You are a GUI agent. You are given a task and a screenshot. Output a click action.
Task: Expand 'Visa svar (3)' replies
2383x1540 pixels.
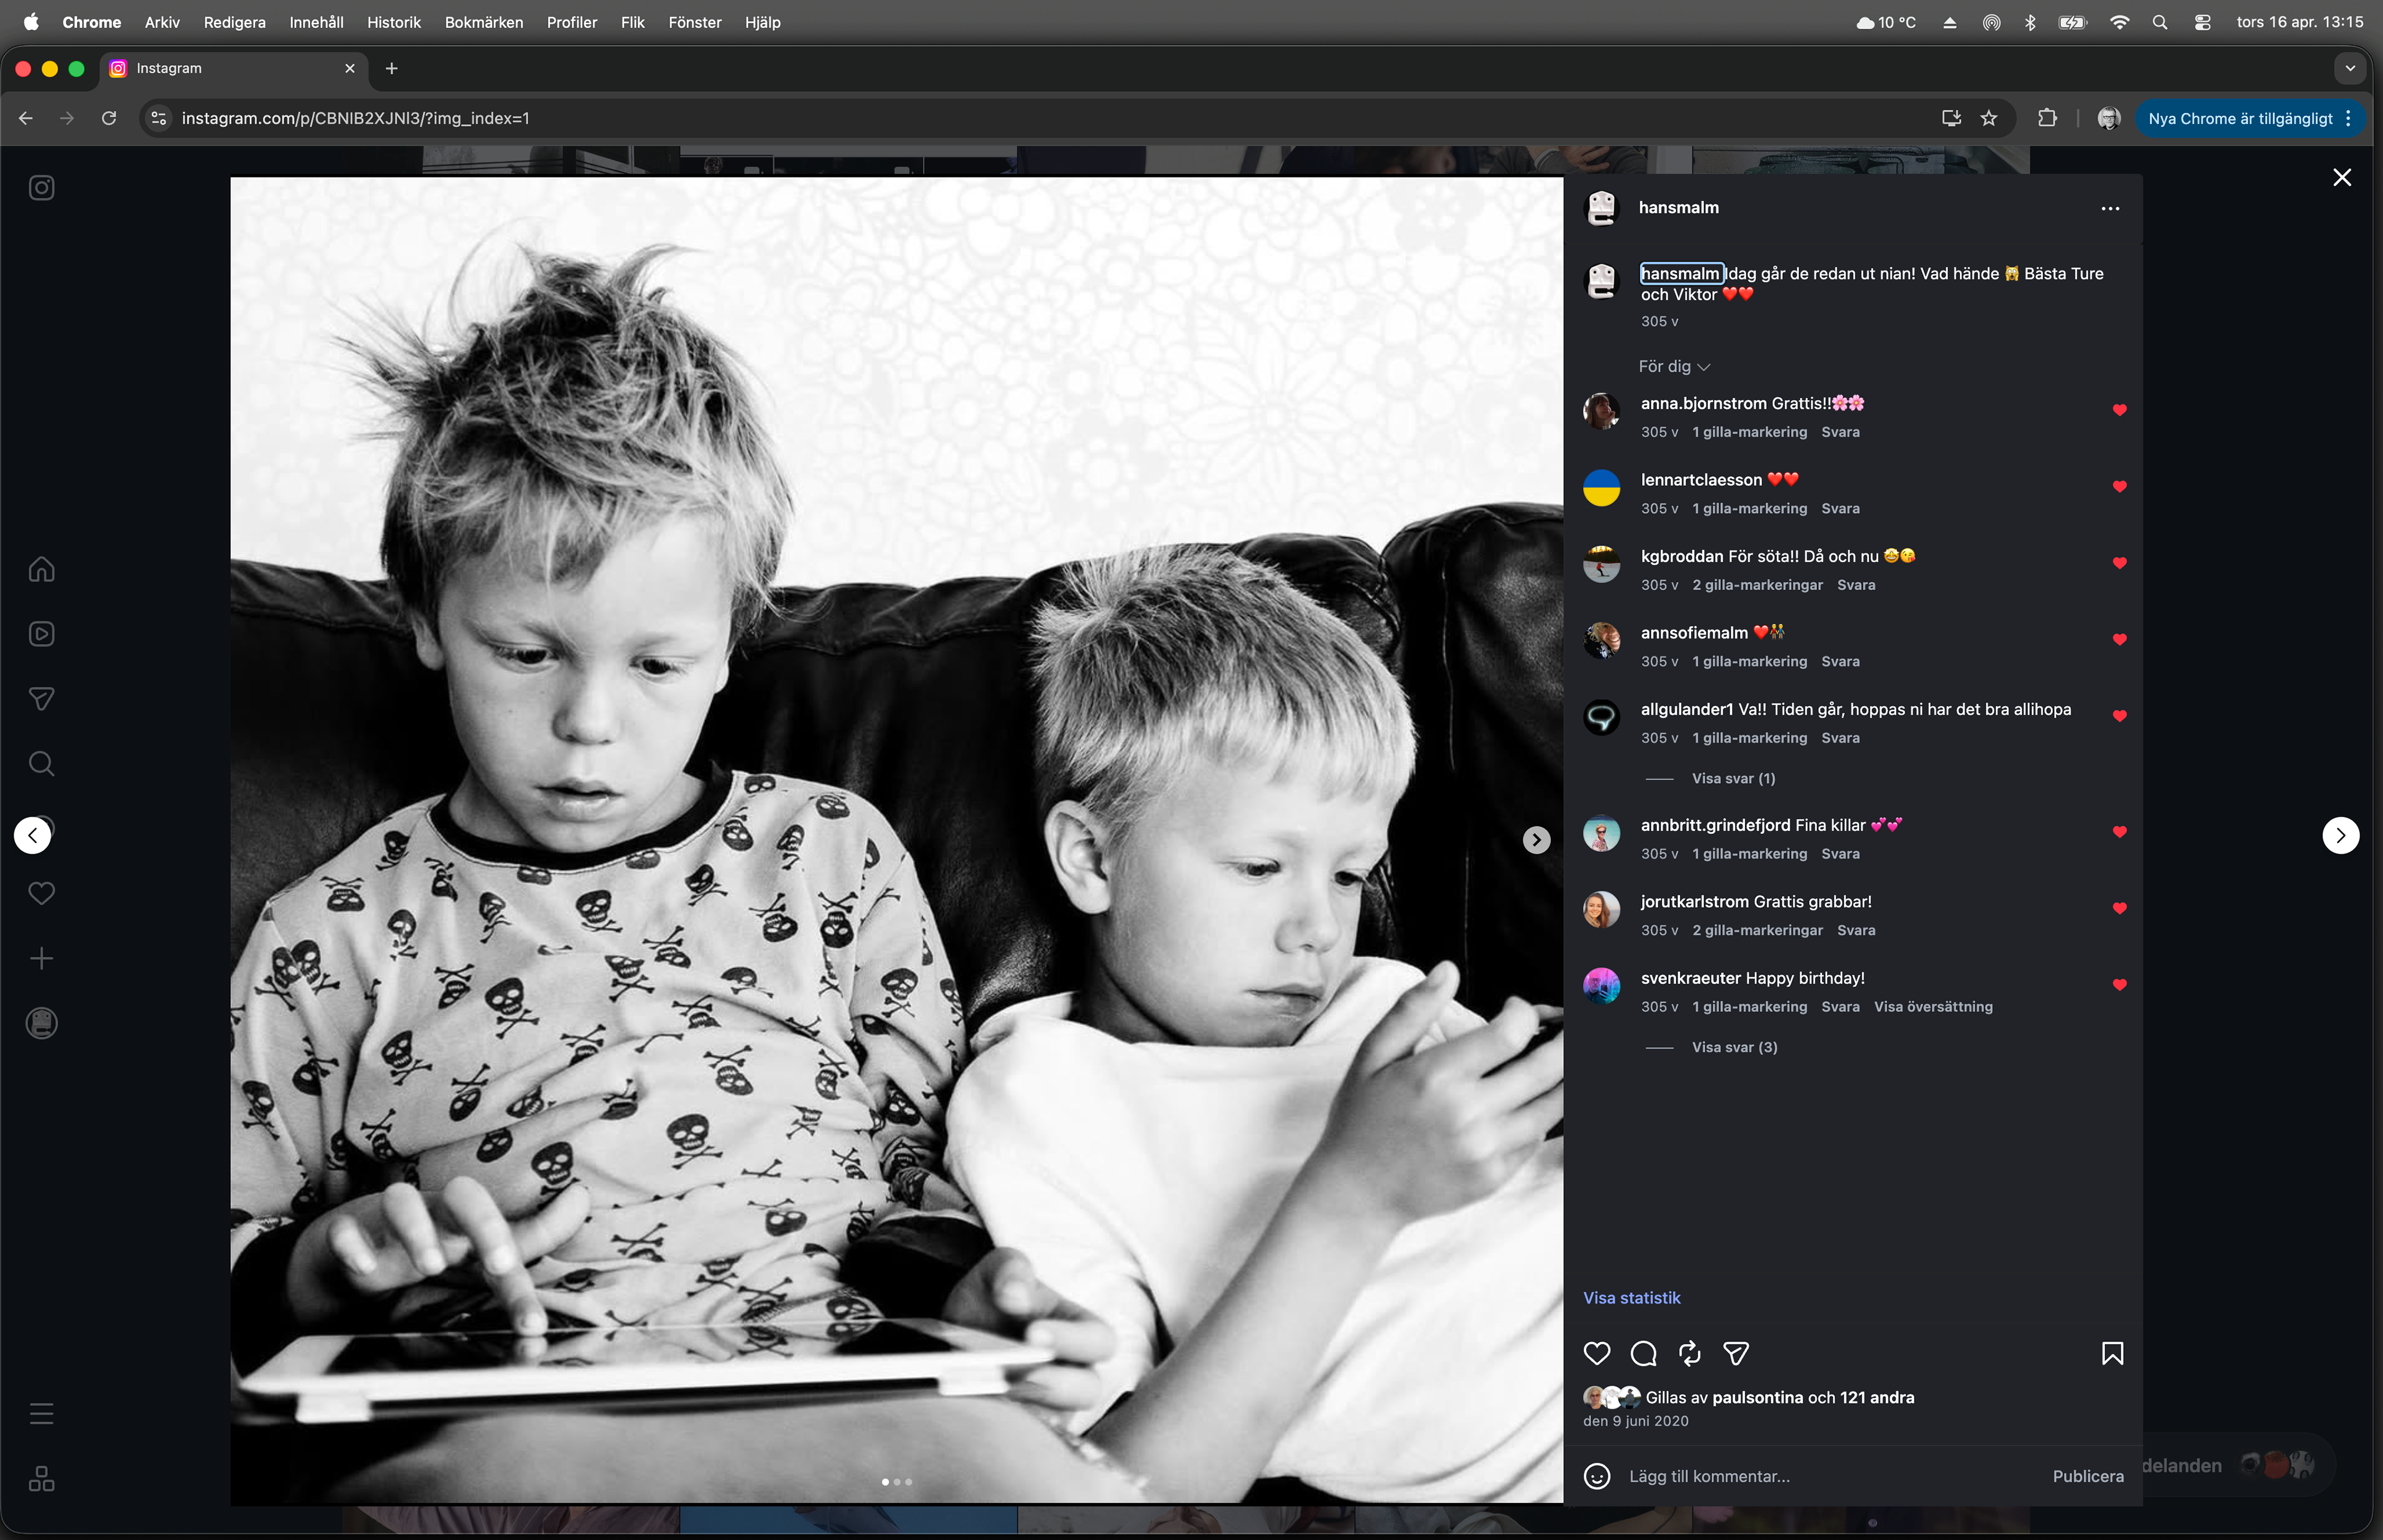click(1734, 1047)
